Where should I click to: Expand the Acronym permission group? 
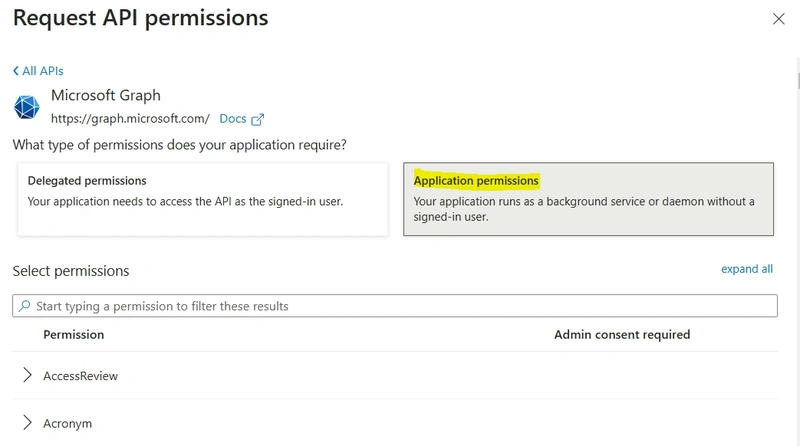pyautogui.click(x=28, y=423)
